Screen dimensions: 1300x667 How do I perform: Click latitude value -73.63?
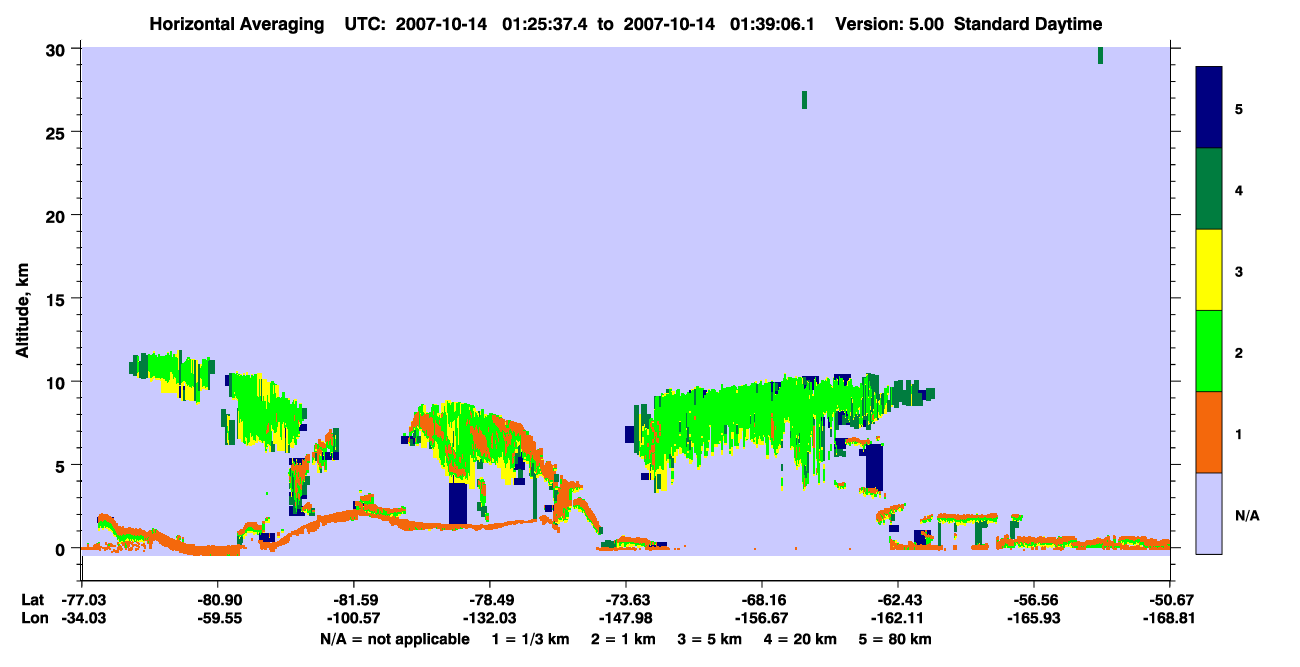[626, 599]
